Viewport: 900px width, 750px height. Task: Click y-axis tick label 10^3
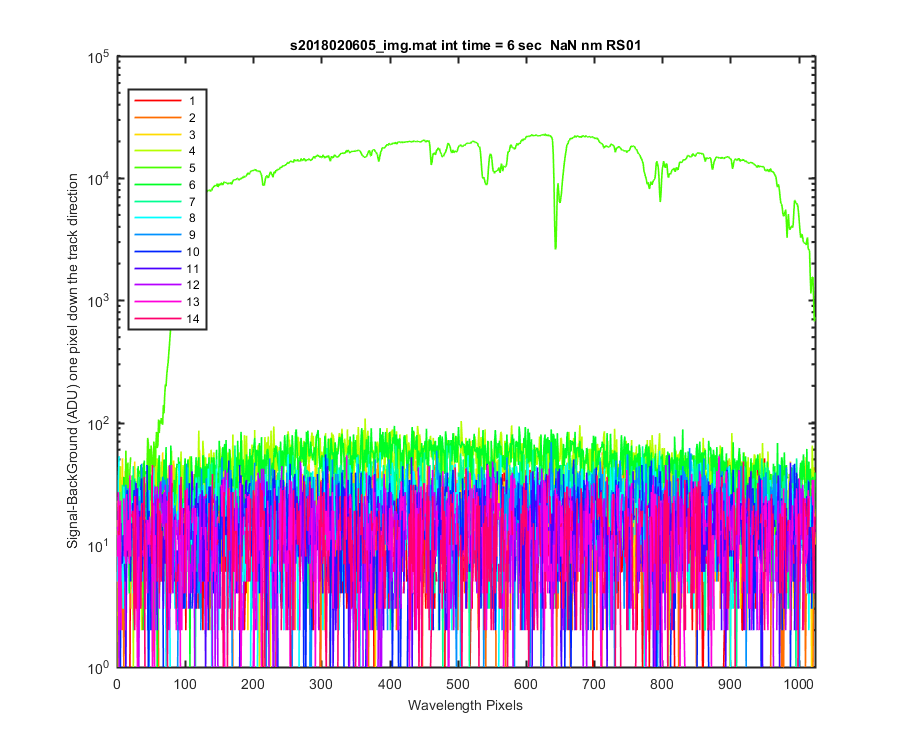click(98, 302)
